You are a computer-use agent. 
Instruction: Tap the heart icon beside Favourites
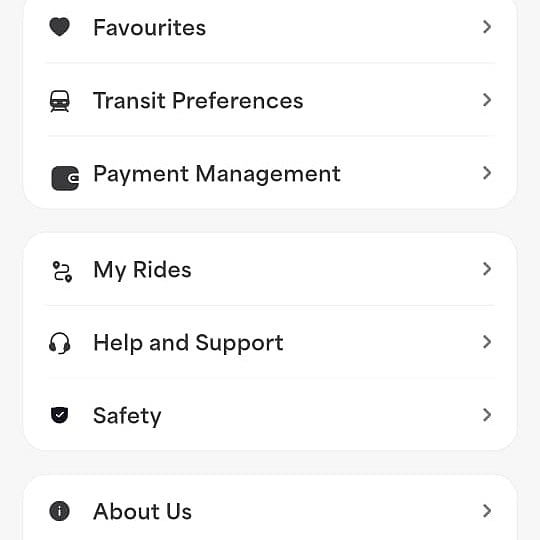click(x=60, y=27)
